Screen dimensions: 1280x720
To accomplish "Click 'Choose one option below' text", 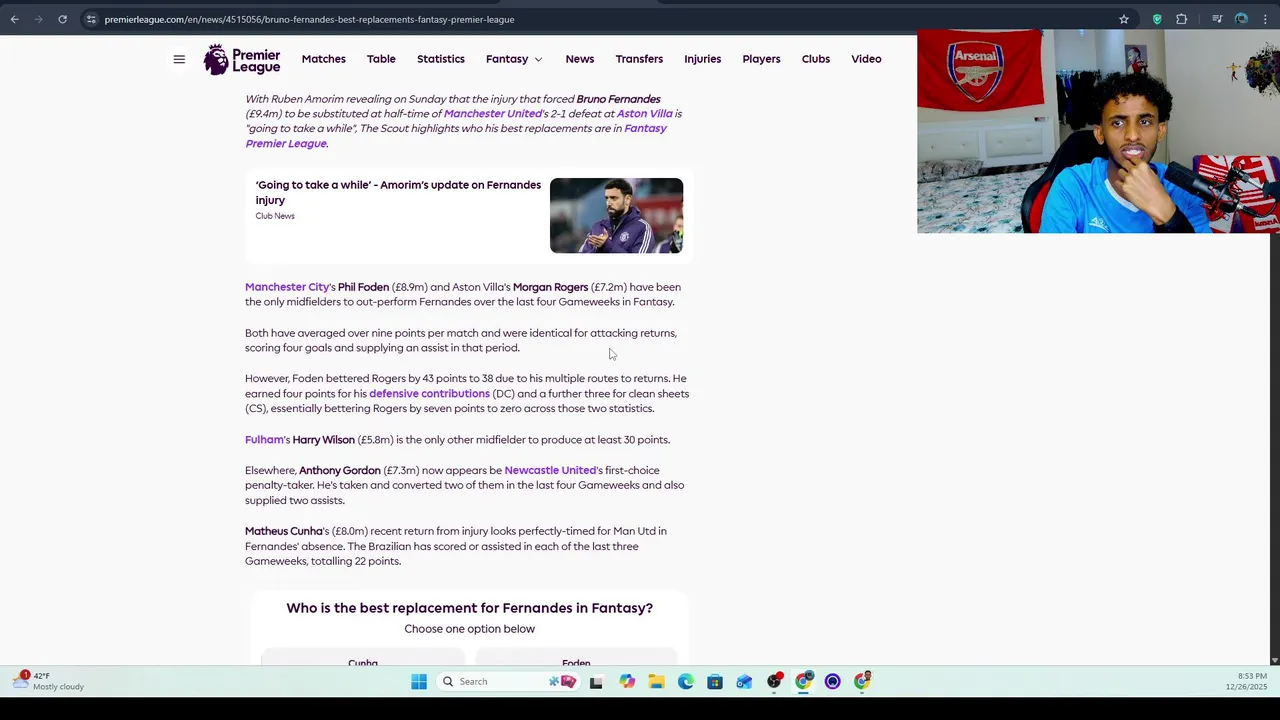I will [x=469, y=629].
